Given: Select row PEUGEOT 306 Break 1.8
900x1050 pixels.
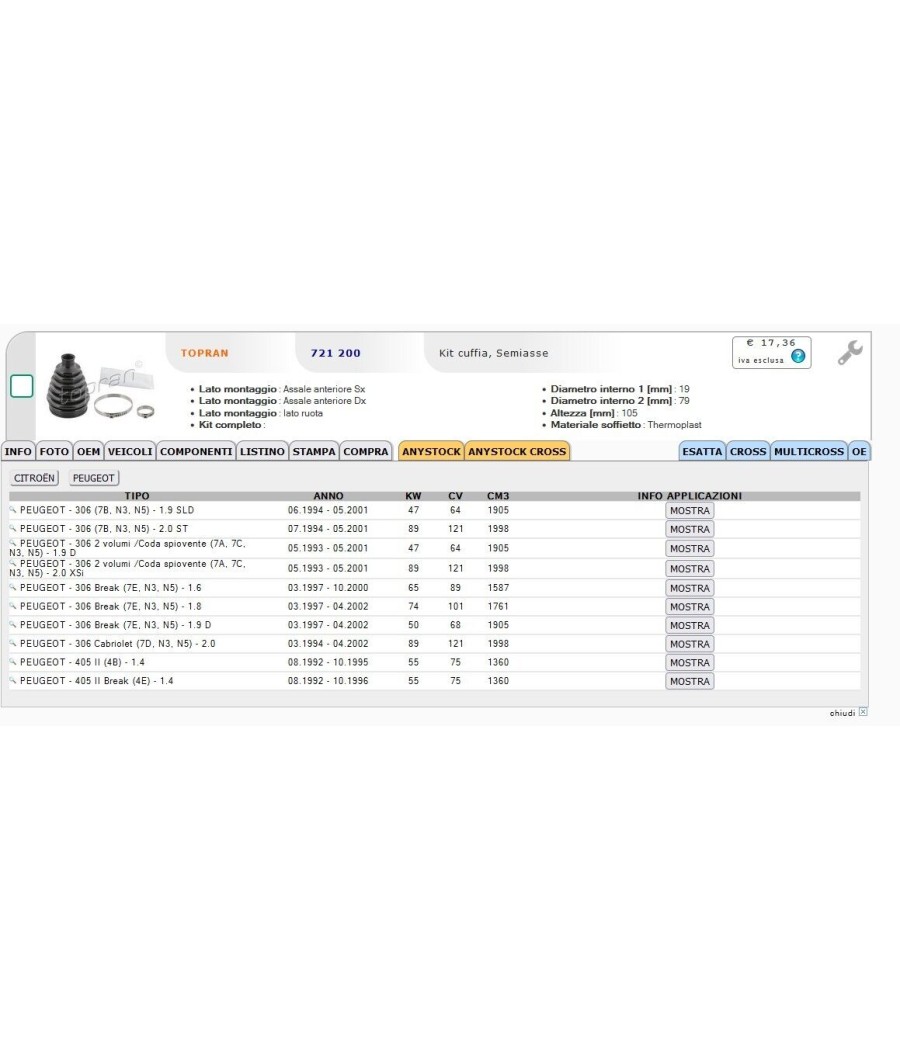Looking at the screenshot, I should [435, 607].
